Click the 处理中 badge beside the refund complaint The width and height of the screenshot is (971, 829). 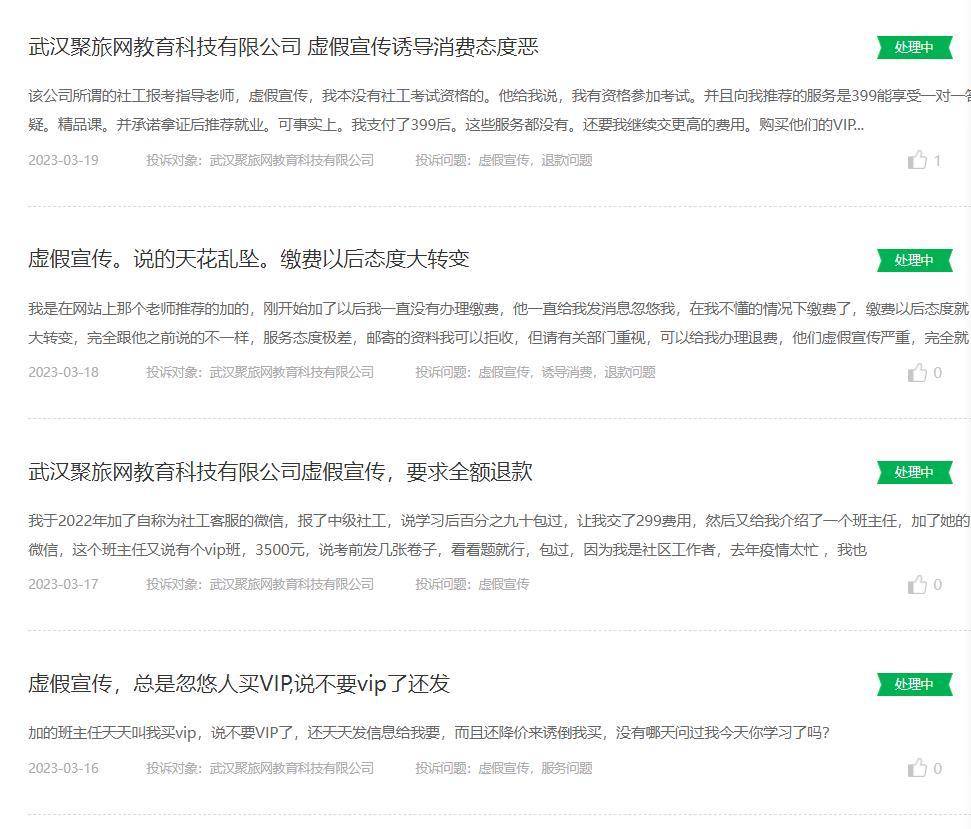[x=913, y=472]
